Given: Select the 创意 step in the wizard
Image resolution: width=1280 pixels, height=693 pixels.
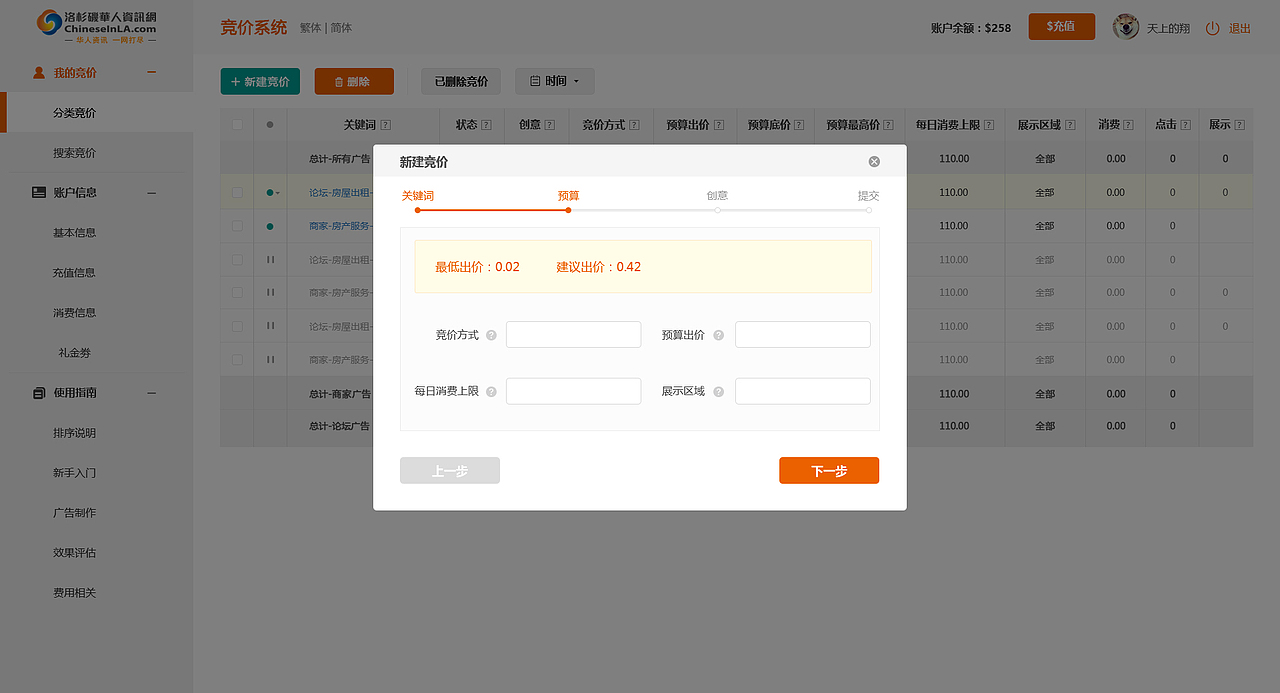Looking at the screenshot, I should pos(718,196).
